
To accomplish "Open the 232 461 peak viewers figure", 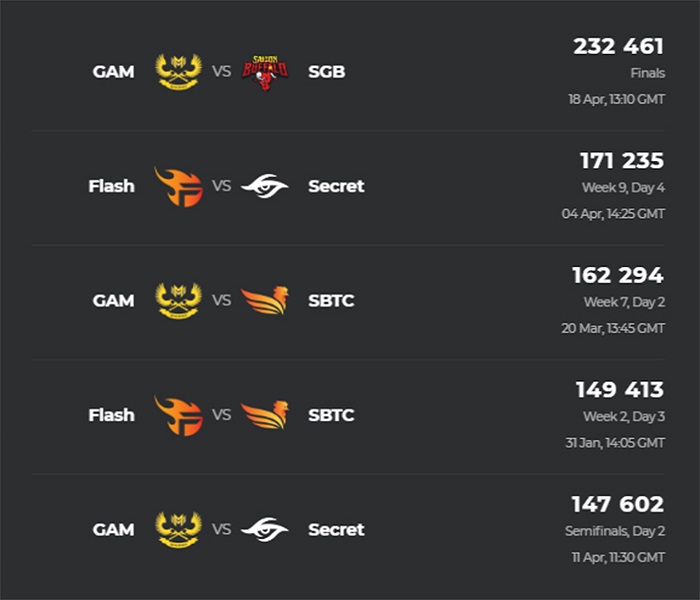I will pos(619,46).
